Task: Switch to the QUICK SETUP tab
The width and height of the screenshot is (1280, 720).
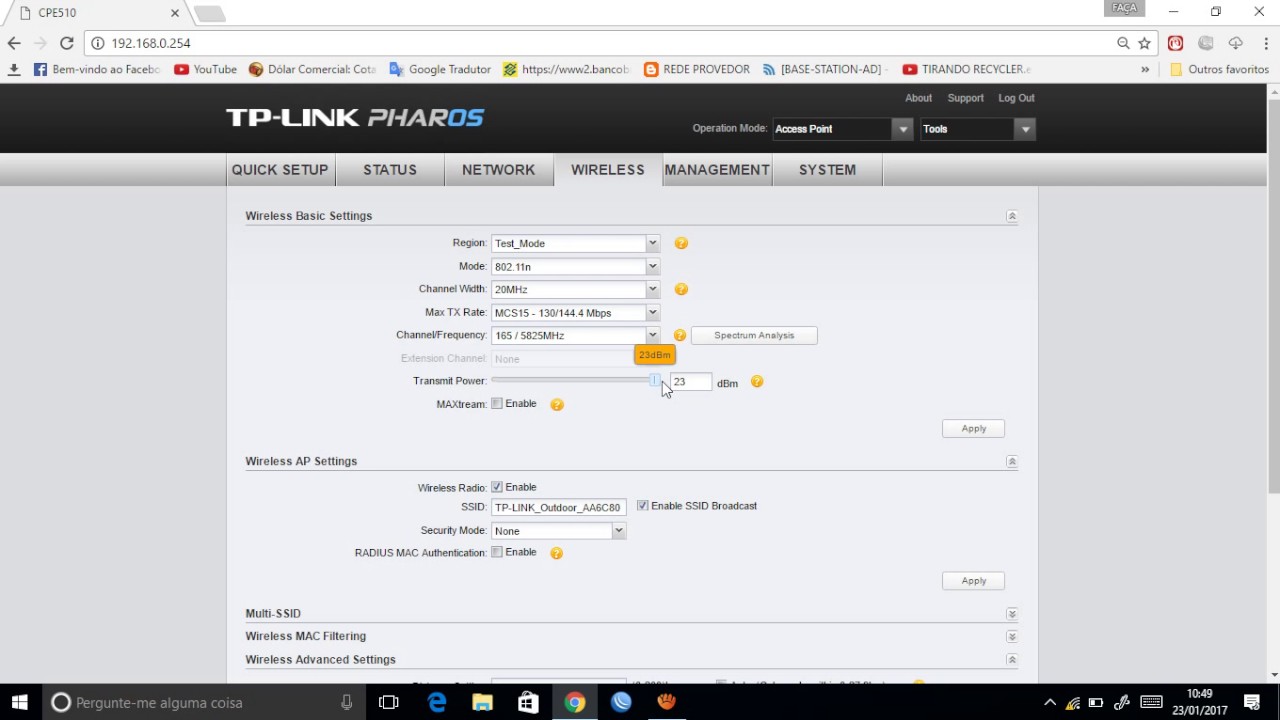Action: pyautogui.click(x=280, y=170)
